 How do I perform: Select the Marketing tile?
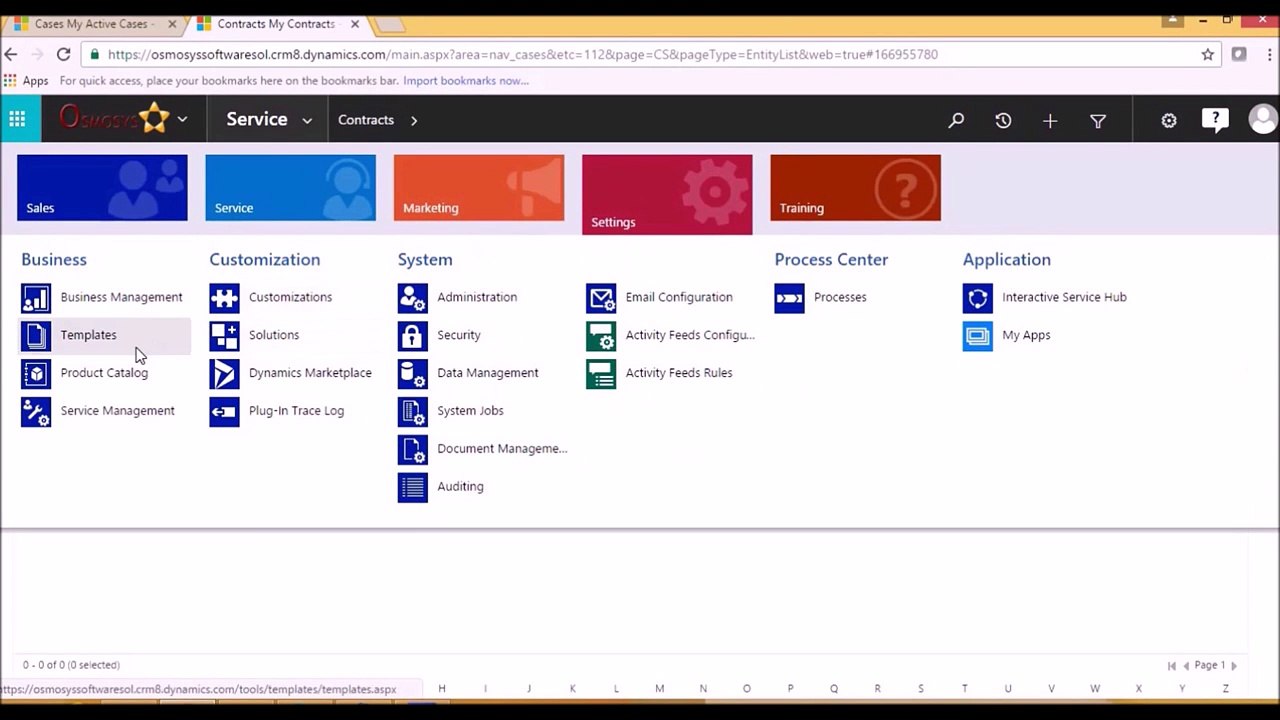pyautogui.click(x=479, y=188)
